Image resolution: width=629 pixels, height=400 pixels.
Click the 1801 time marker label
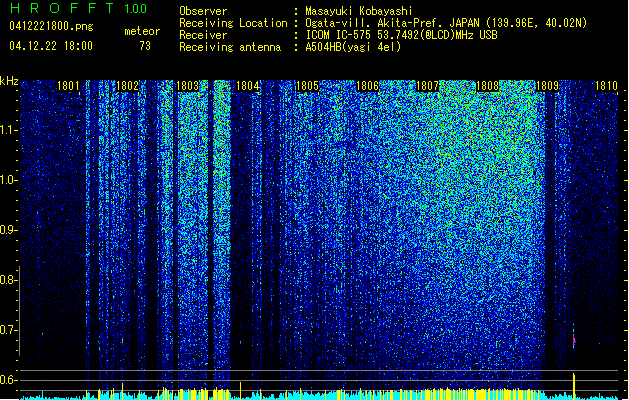click(68, 86)
